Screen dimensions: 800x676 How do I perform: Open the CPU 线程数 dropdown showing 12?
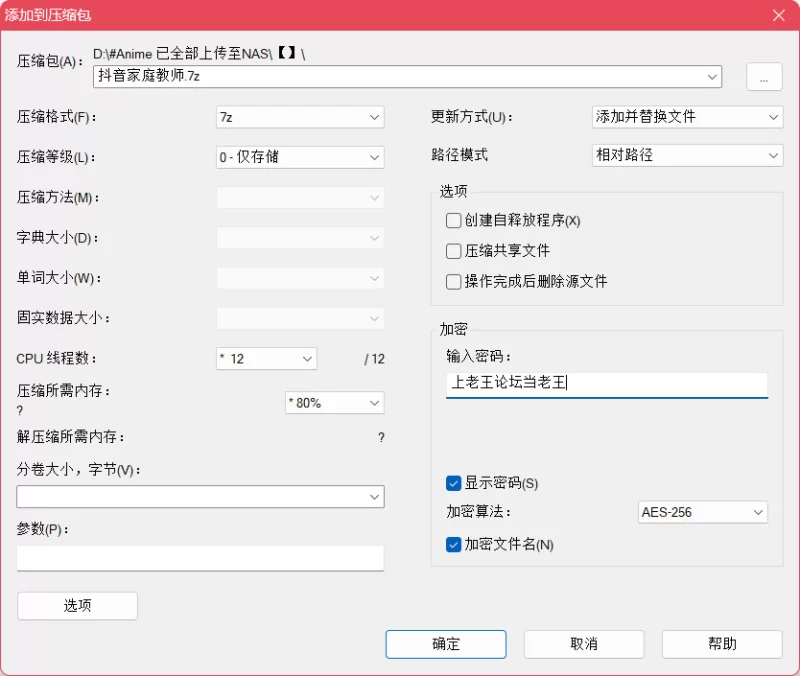(266, 359)
